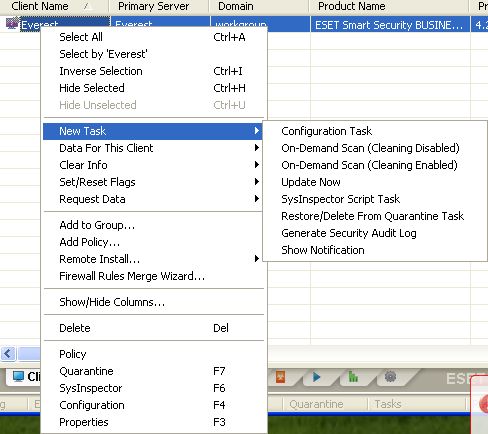Choose Add to Group menu entry
The width and height of the screenshot is (488, 434).
tap(97, 225)
